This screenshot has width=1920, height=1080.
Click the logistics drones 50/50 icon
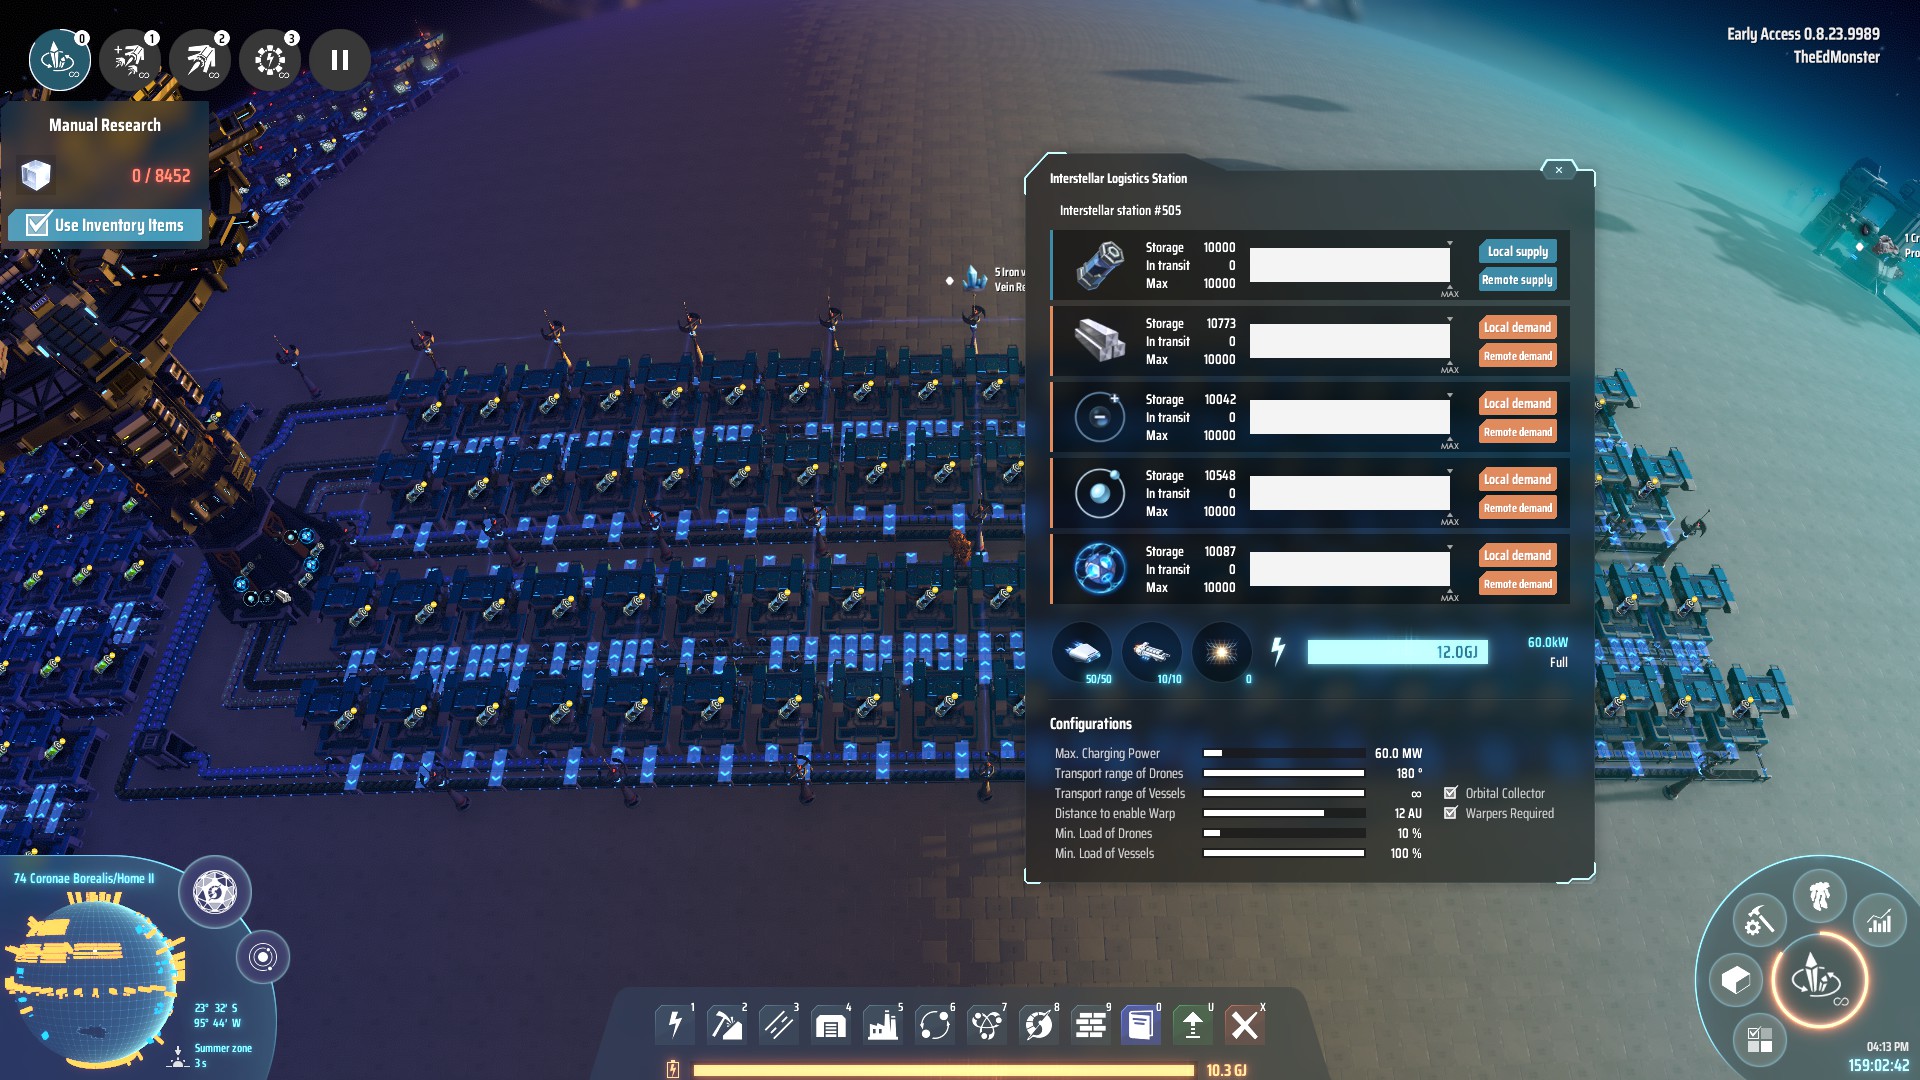pos(1082,652)
